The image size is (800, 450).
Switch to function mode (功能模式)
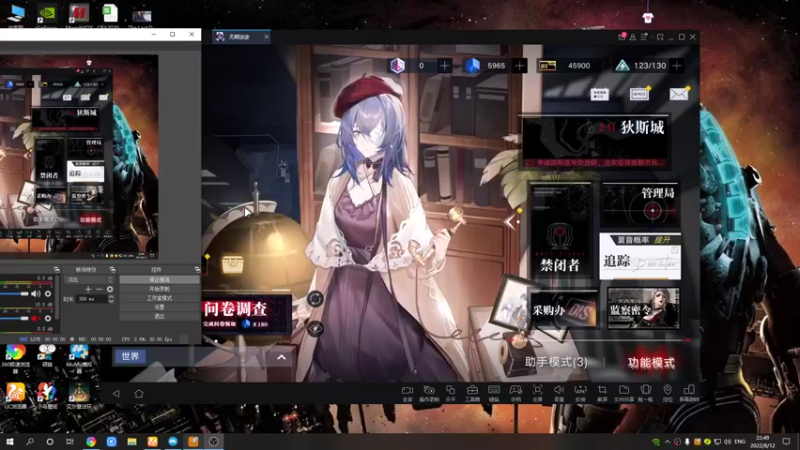click(x=651, y=363)
